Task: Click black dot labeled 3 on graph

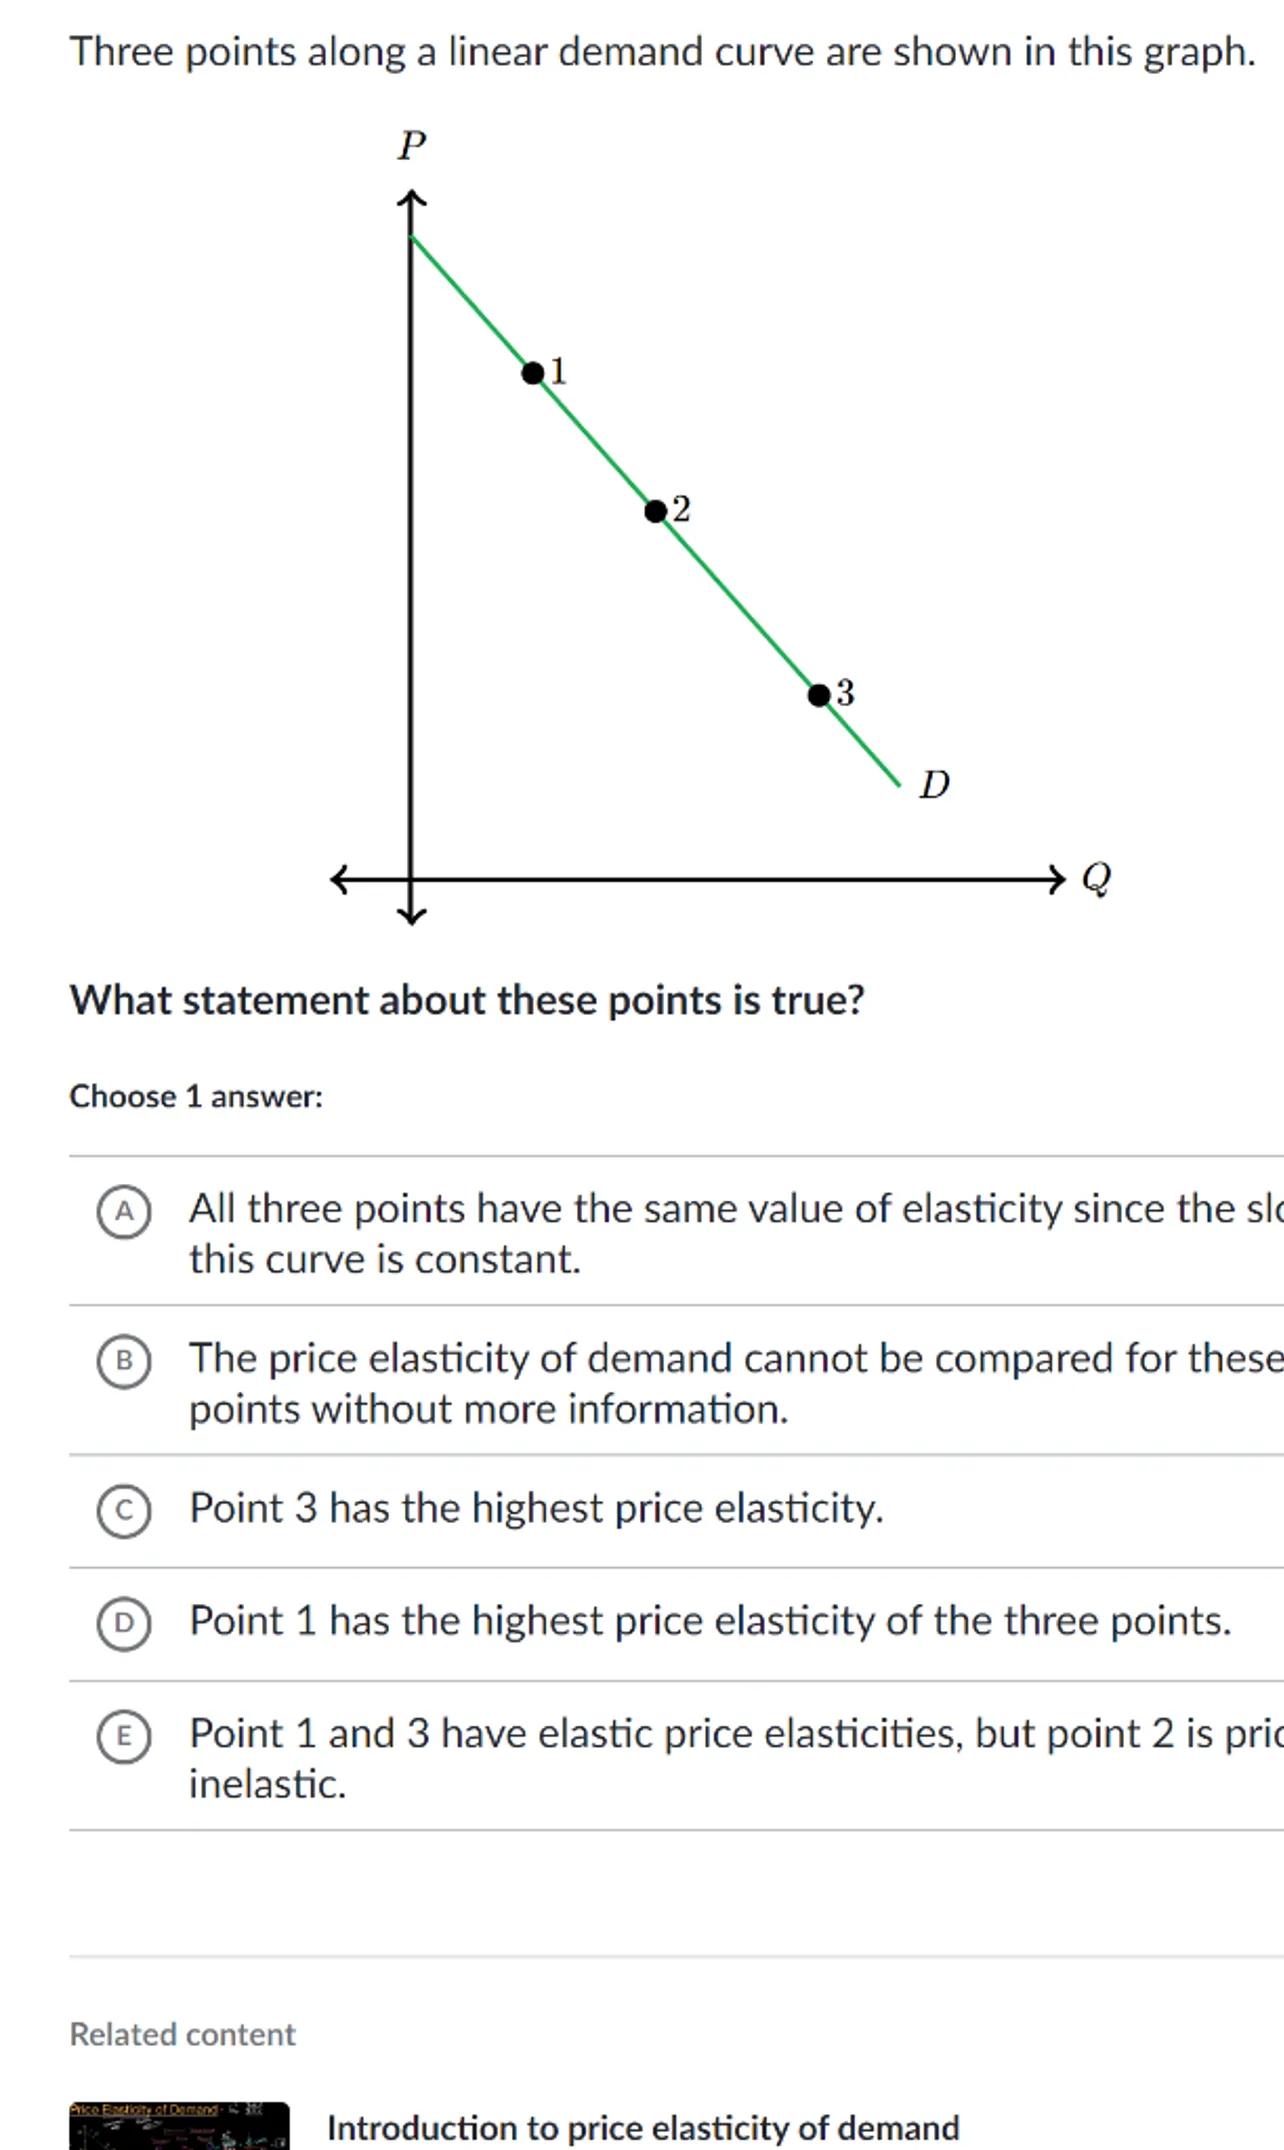Action: coord(819,695)
